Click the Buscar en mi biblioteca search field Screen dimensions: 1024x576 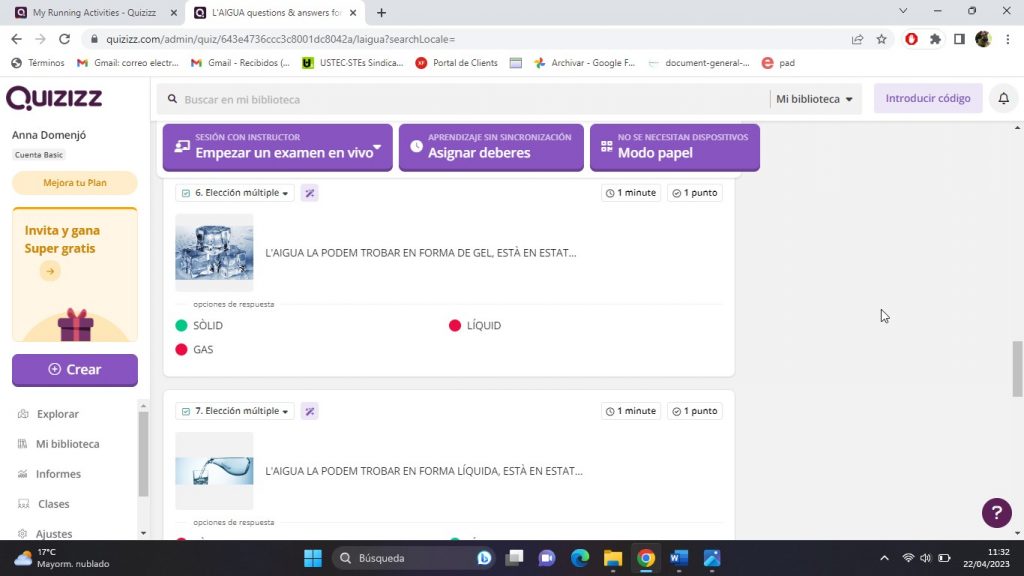pos(460,99)
